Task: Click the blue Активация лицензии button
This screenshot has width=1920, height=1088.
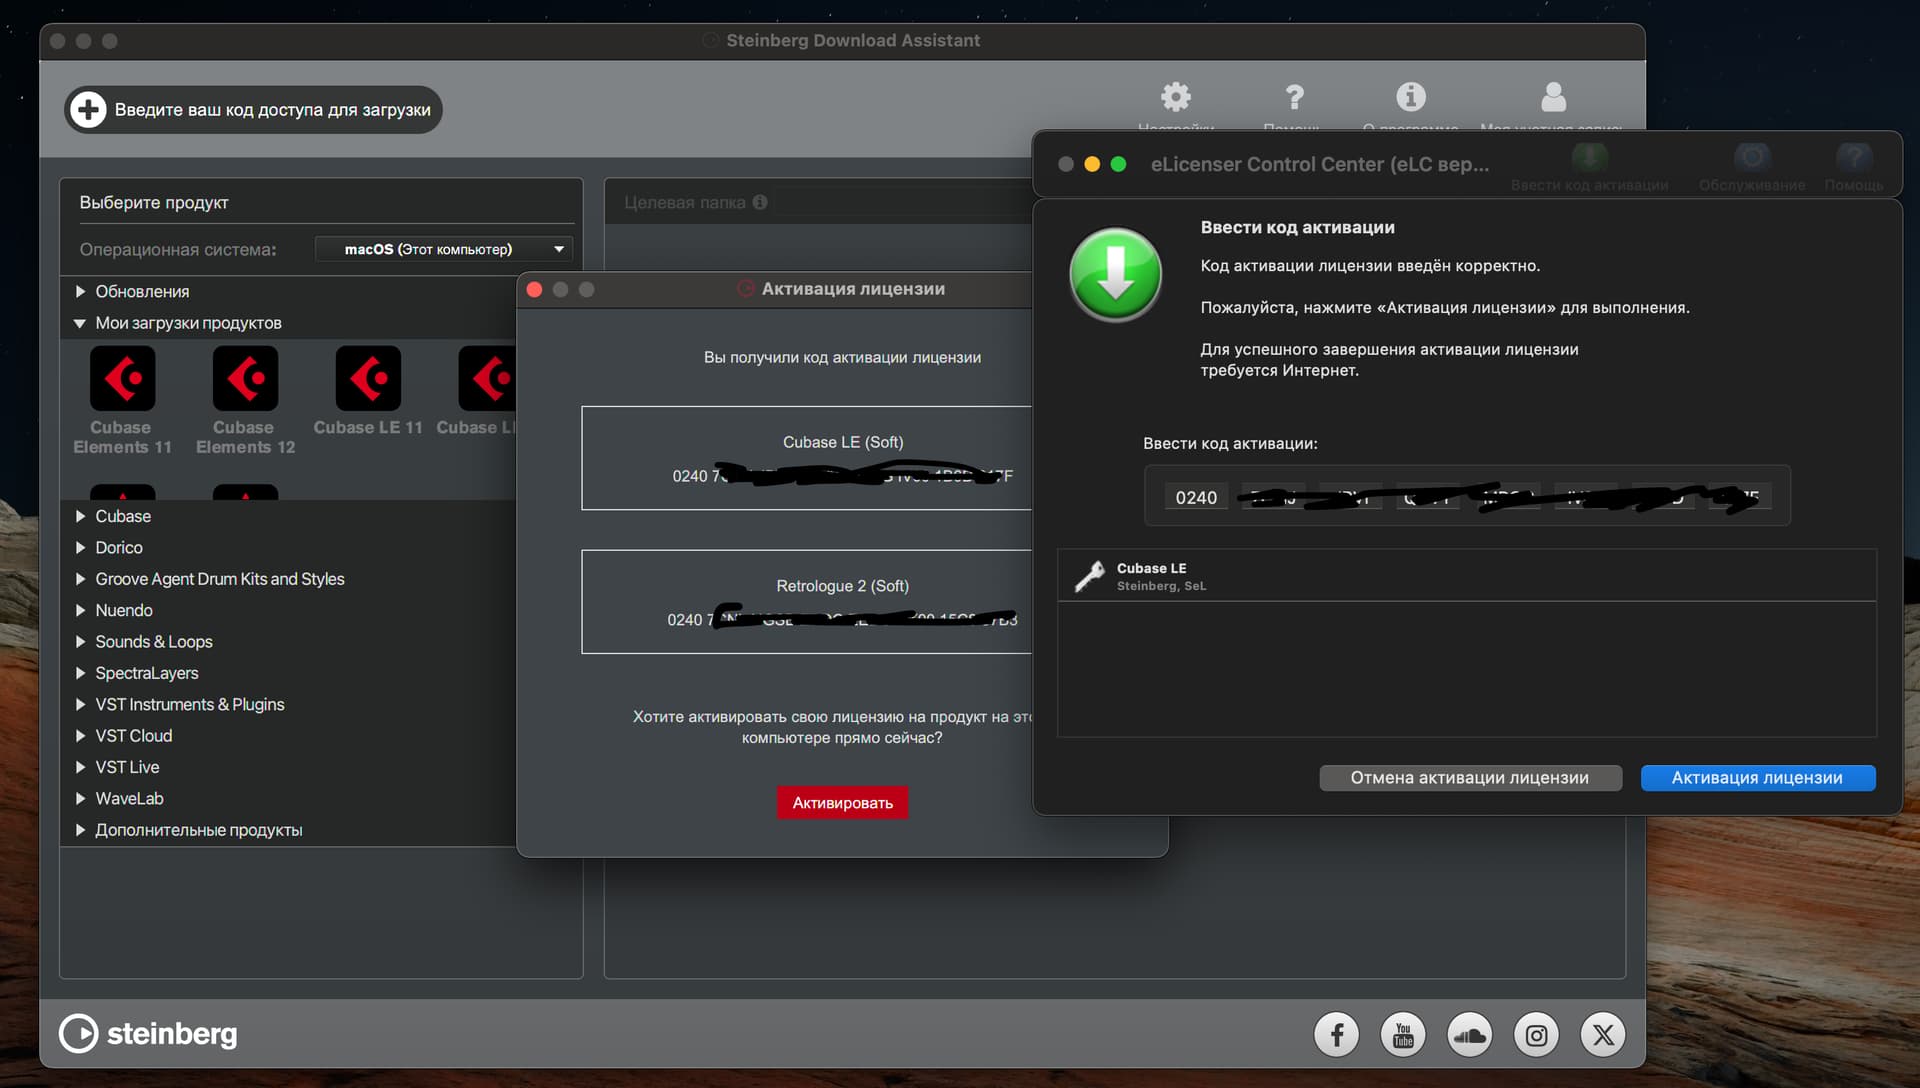Action: pos(1757,778)
